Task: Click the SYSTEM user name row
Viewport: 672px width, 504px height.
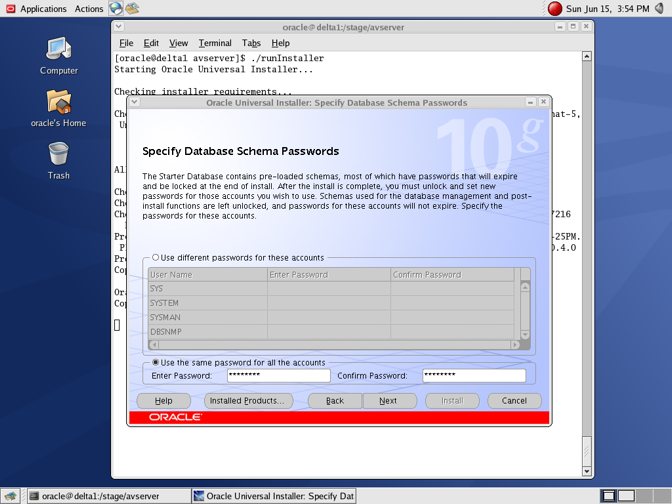Action: point(207,303)
